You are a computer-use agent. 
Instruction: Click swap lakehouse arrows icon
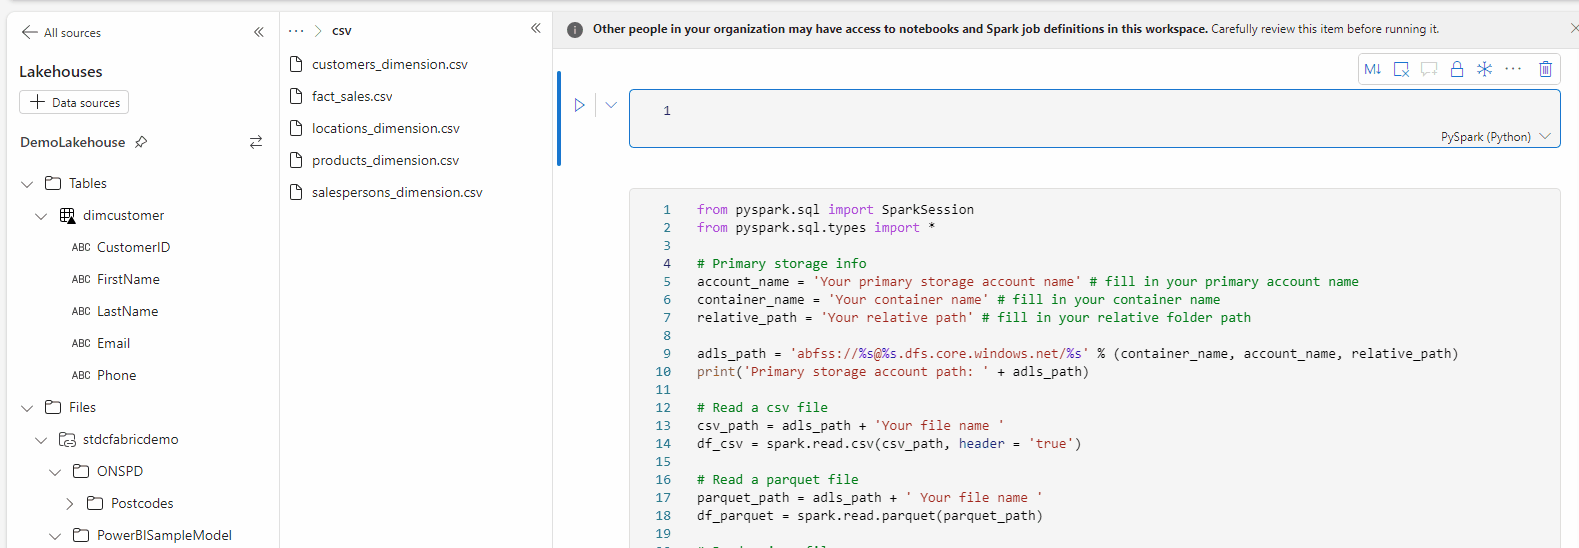(x=256, y=142)
